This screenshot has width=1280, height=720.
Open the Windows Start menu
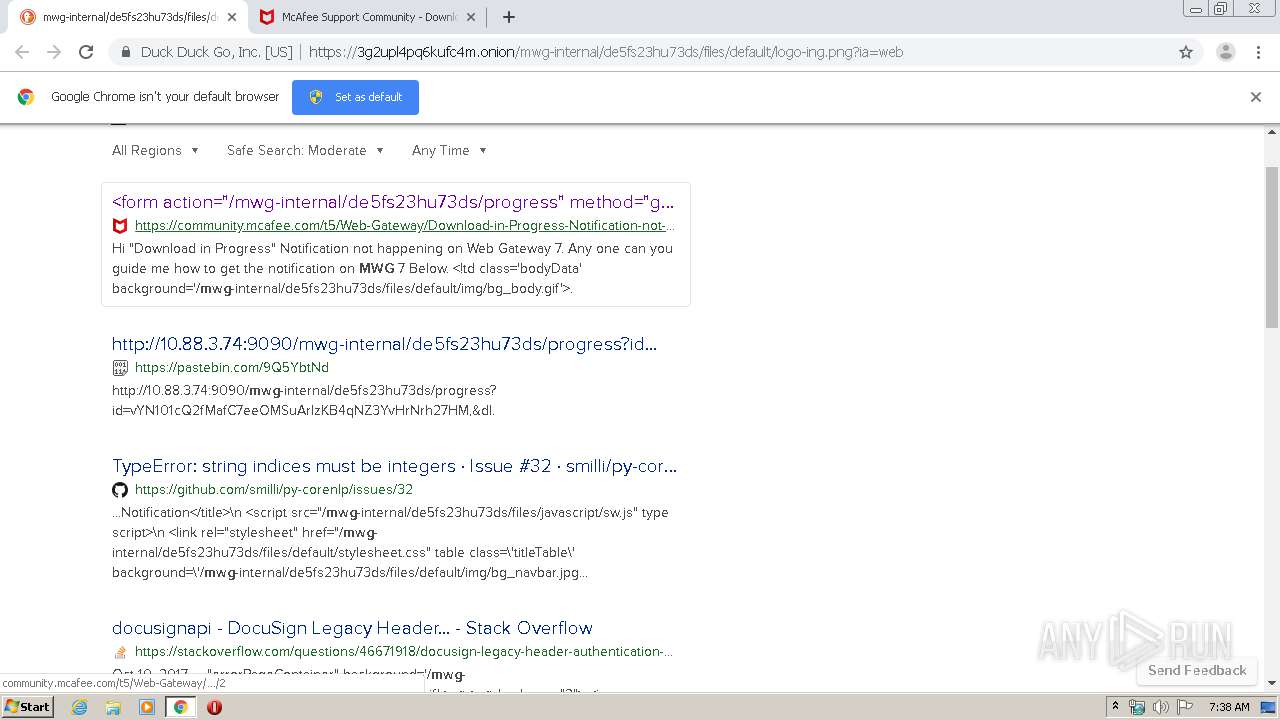(x=27, y=707)
